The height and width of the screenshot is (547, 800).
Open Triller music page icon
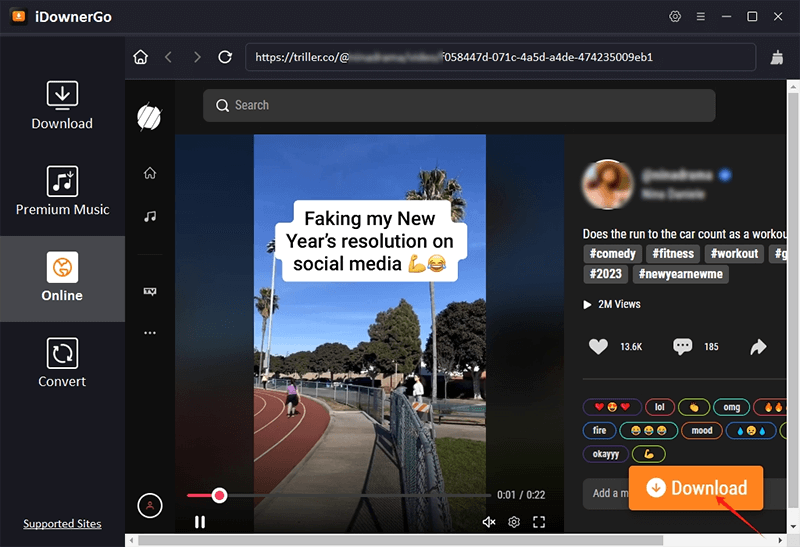[150, 217]
